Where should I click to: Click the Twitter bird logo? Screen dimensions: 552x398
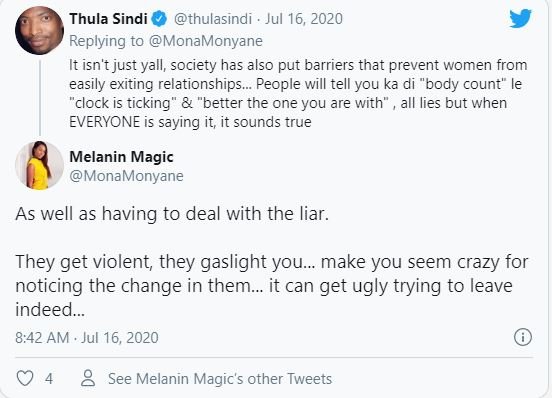[x=520, y=18]
